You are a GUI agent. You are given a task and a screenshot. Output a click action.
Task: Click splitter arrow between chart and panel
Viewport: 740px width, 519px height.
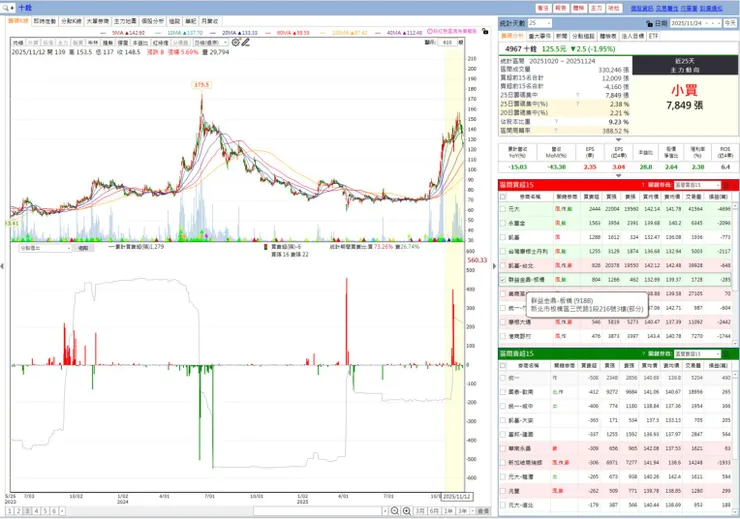click(494, 267)
